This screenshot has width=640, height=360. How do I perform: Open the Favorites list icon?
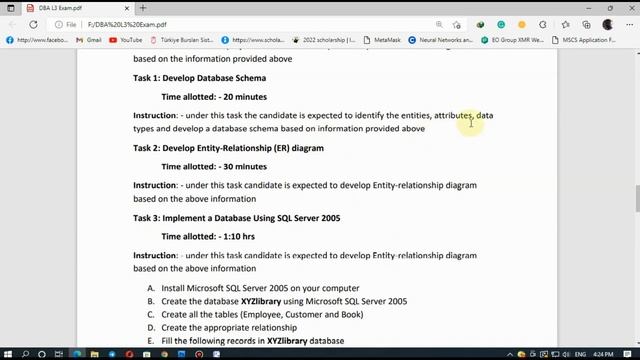click(x=565, y=24)
